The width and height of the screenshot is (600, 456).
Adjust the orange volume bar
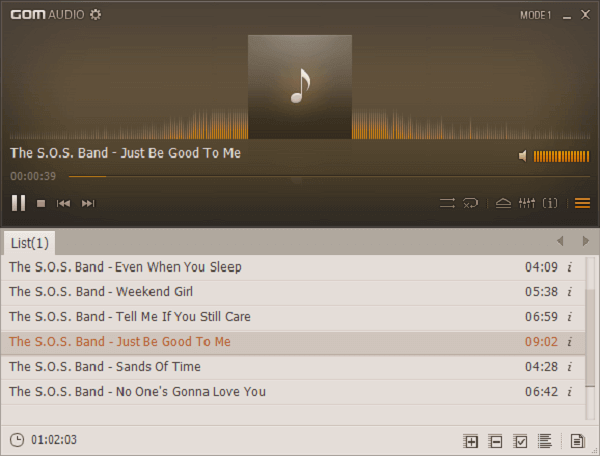tap(561, 156)
